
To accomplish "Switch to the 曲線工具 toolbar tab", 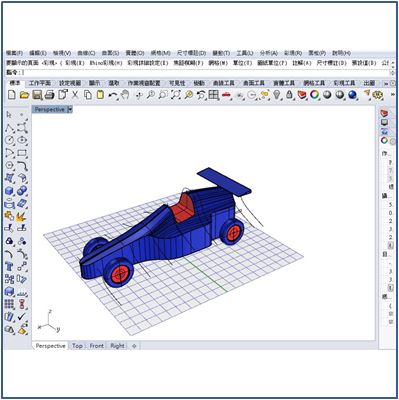I will (x=224, y=83).
